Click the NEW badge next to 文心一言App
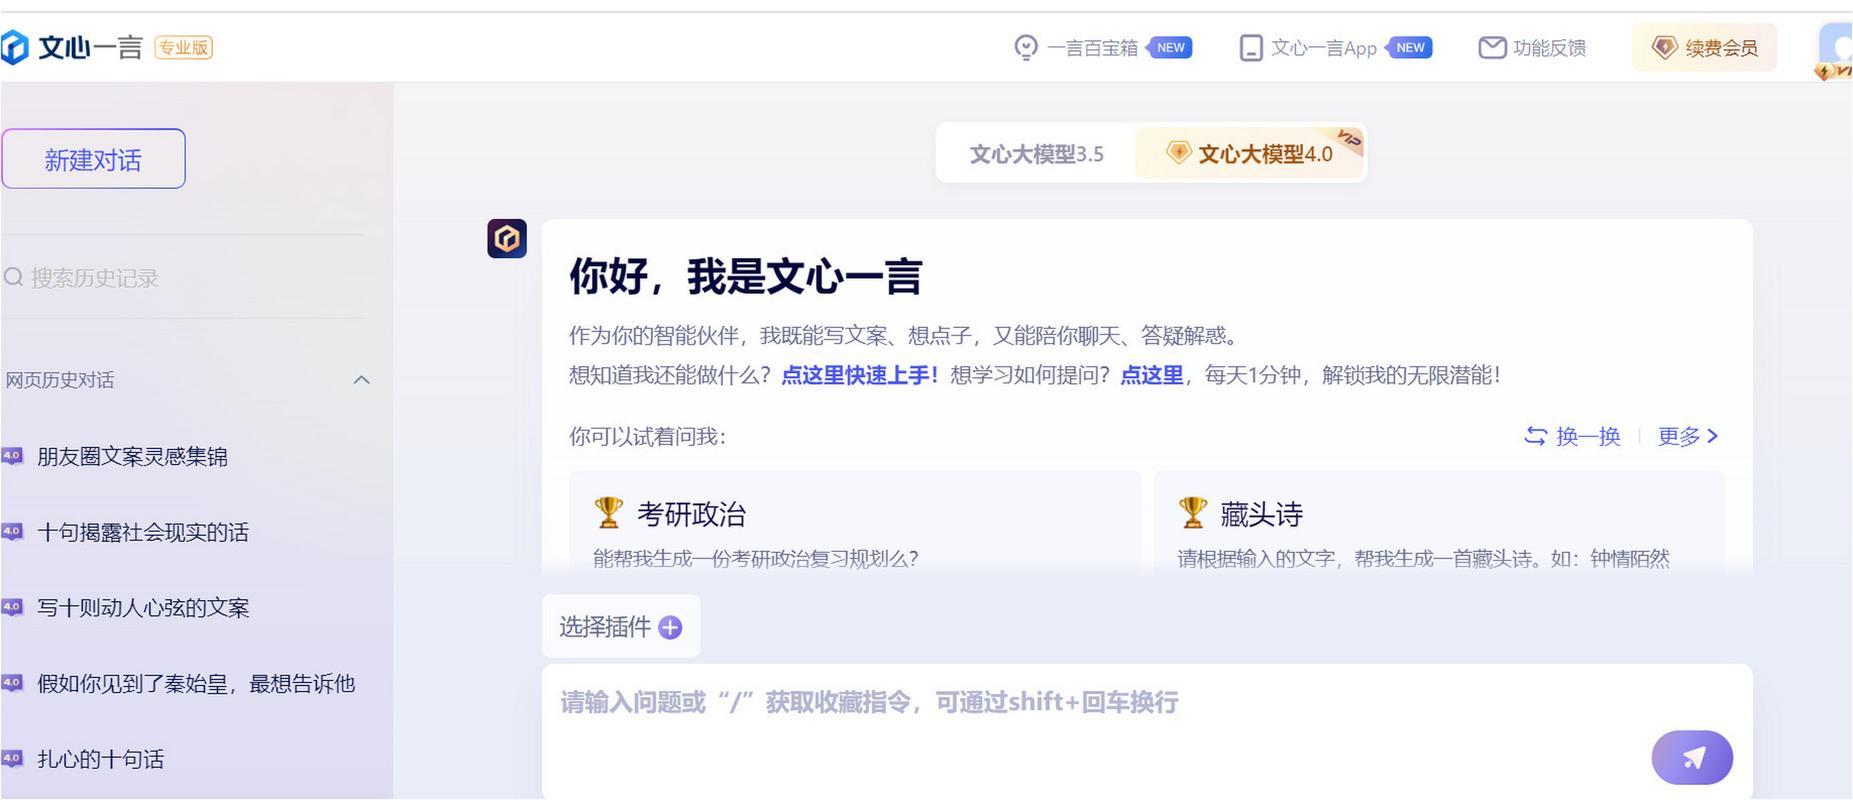The width and height of the screenshot is (1853, 800). (x=1409, y=48)
